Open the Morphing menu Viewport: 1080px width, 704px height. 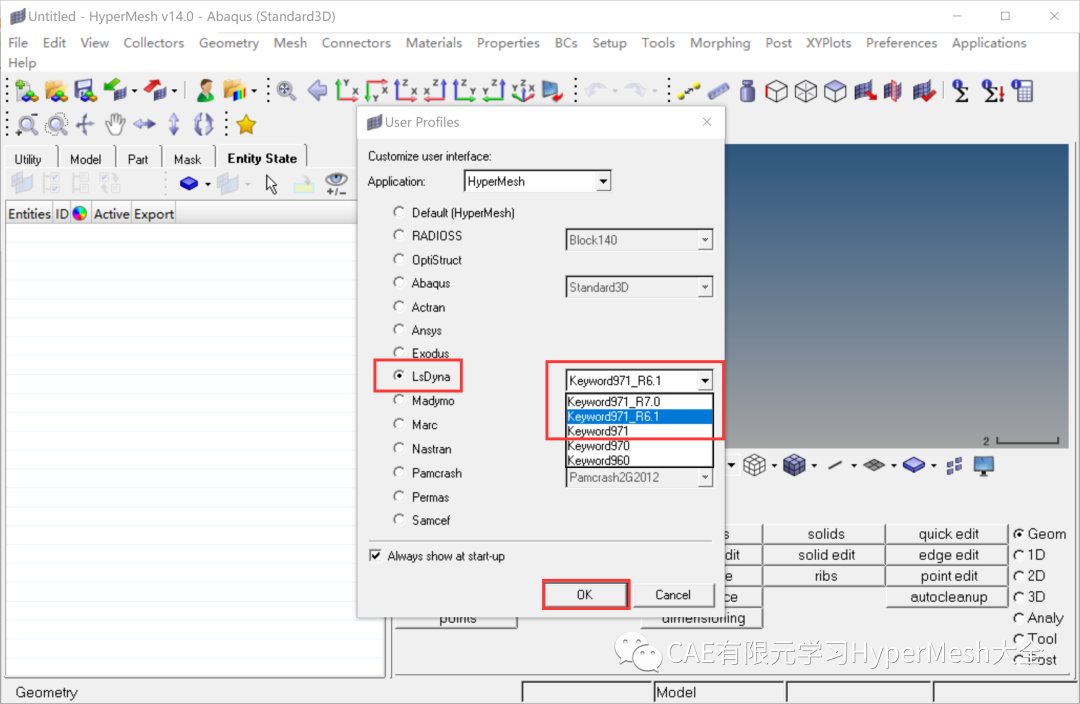click(720, 43)
